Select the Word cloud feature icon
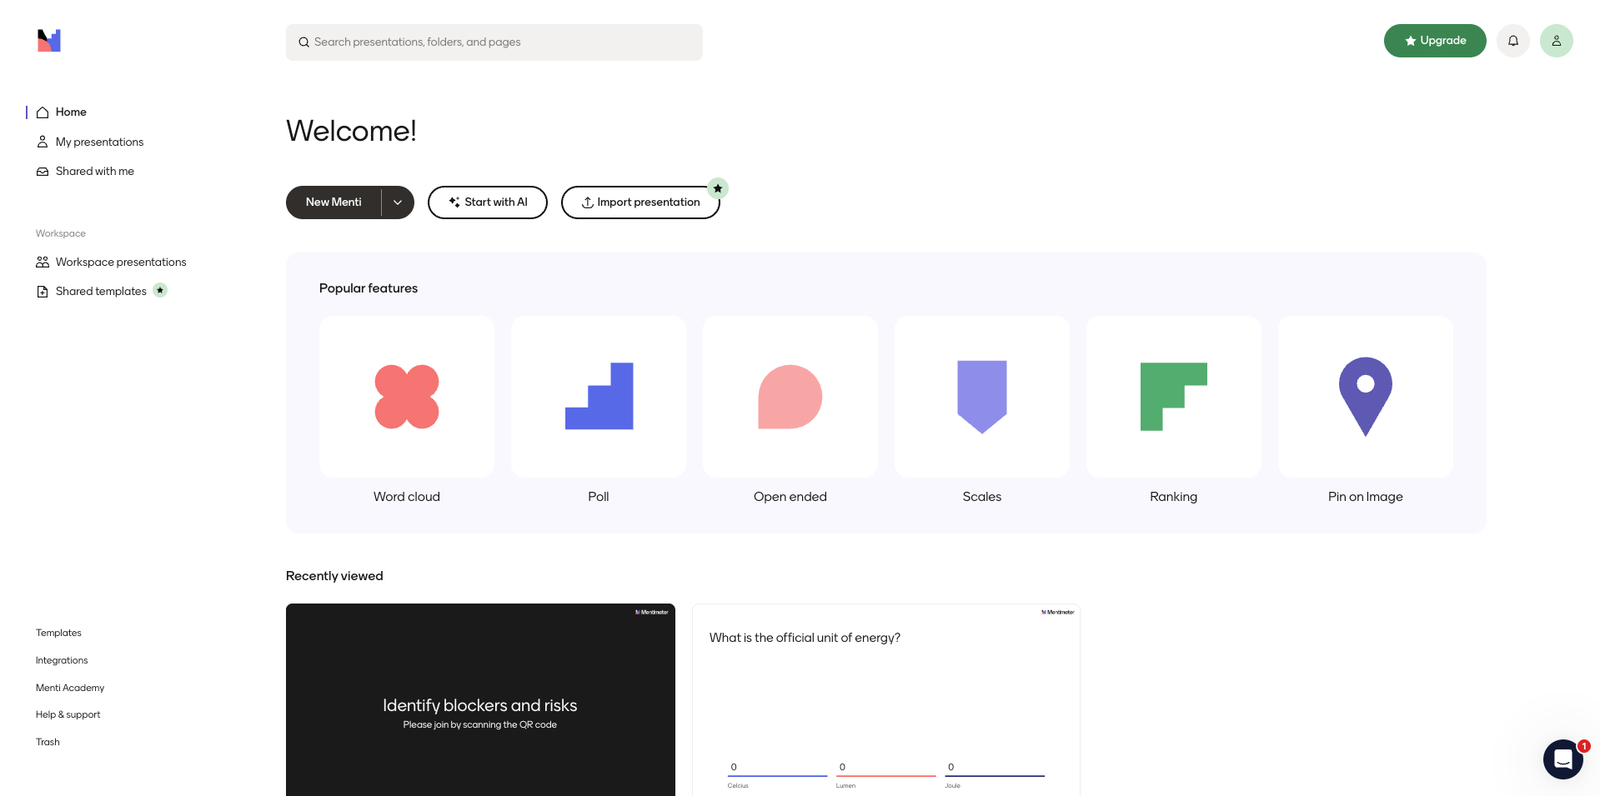Image resolution: width=1600 pixels, height=796 pixels. 407,397
